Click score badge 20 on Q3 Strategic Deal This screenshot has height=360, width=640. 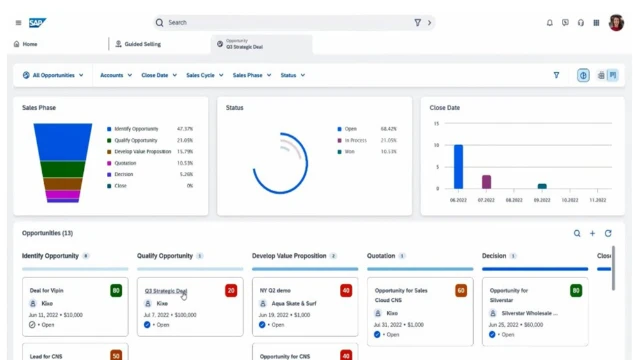click(231, 291)
